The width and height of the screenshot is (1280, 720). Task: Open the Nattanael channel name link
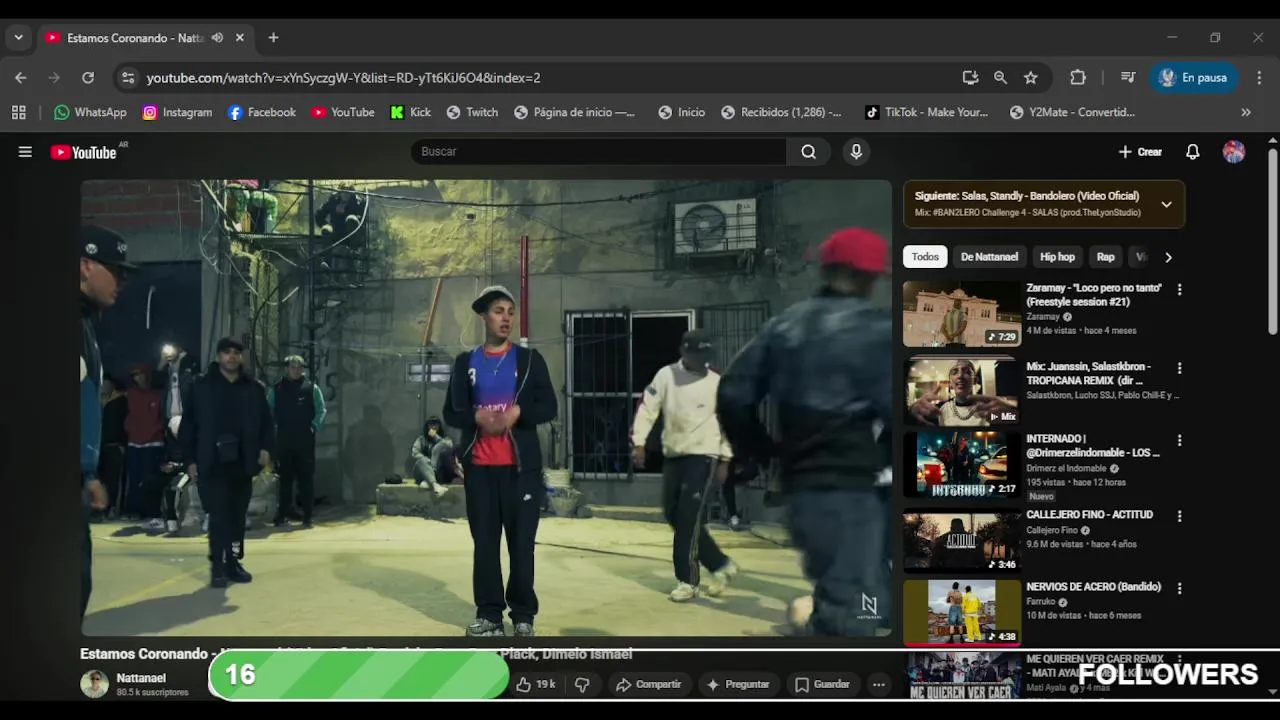coord(141,678)
